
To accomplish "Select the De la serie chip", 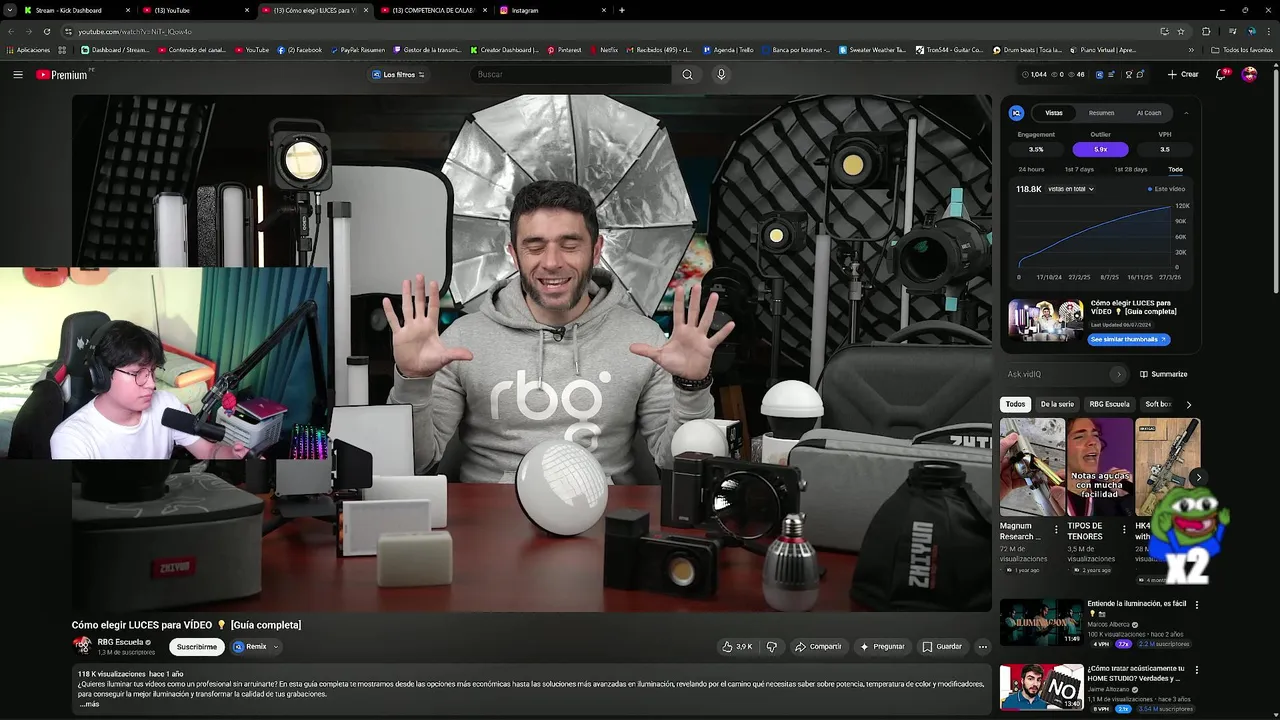I will coord(1057,404).
